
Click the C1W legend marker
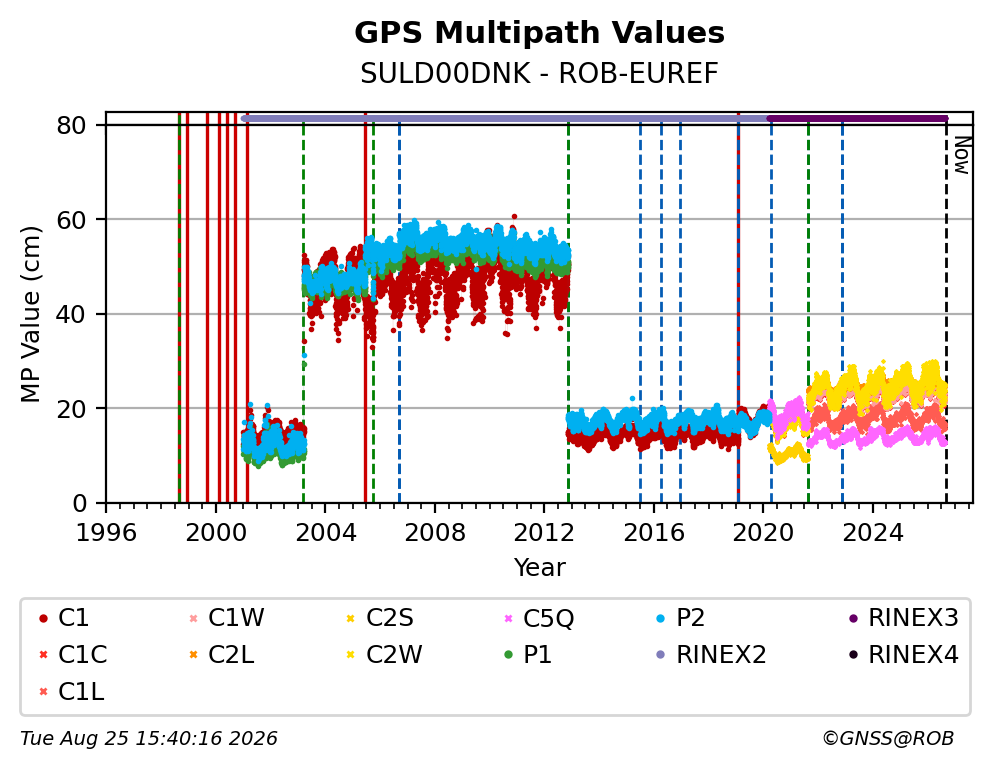[194, 618]
